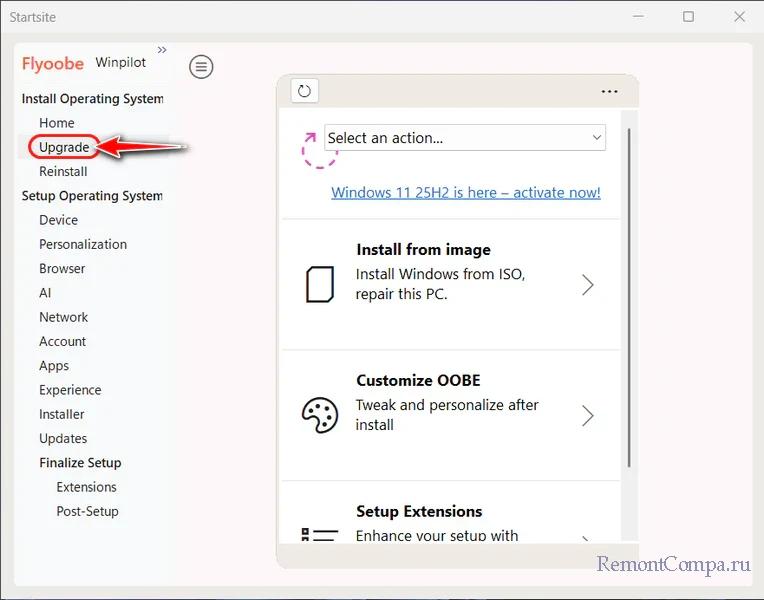Click the Customize OOBE palette icon
This screenshot has width=764, height=600.
(319, 415)
